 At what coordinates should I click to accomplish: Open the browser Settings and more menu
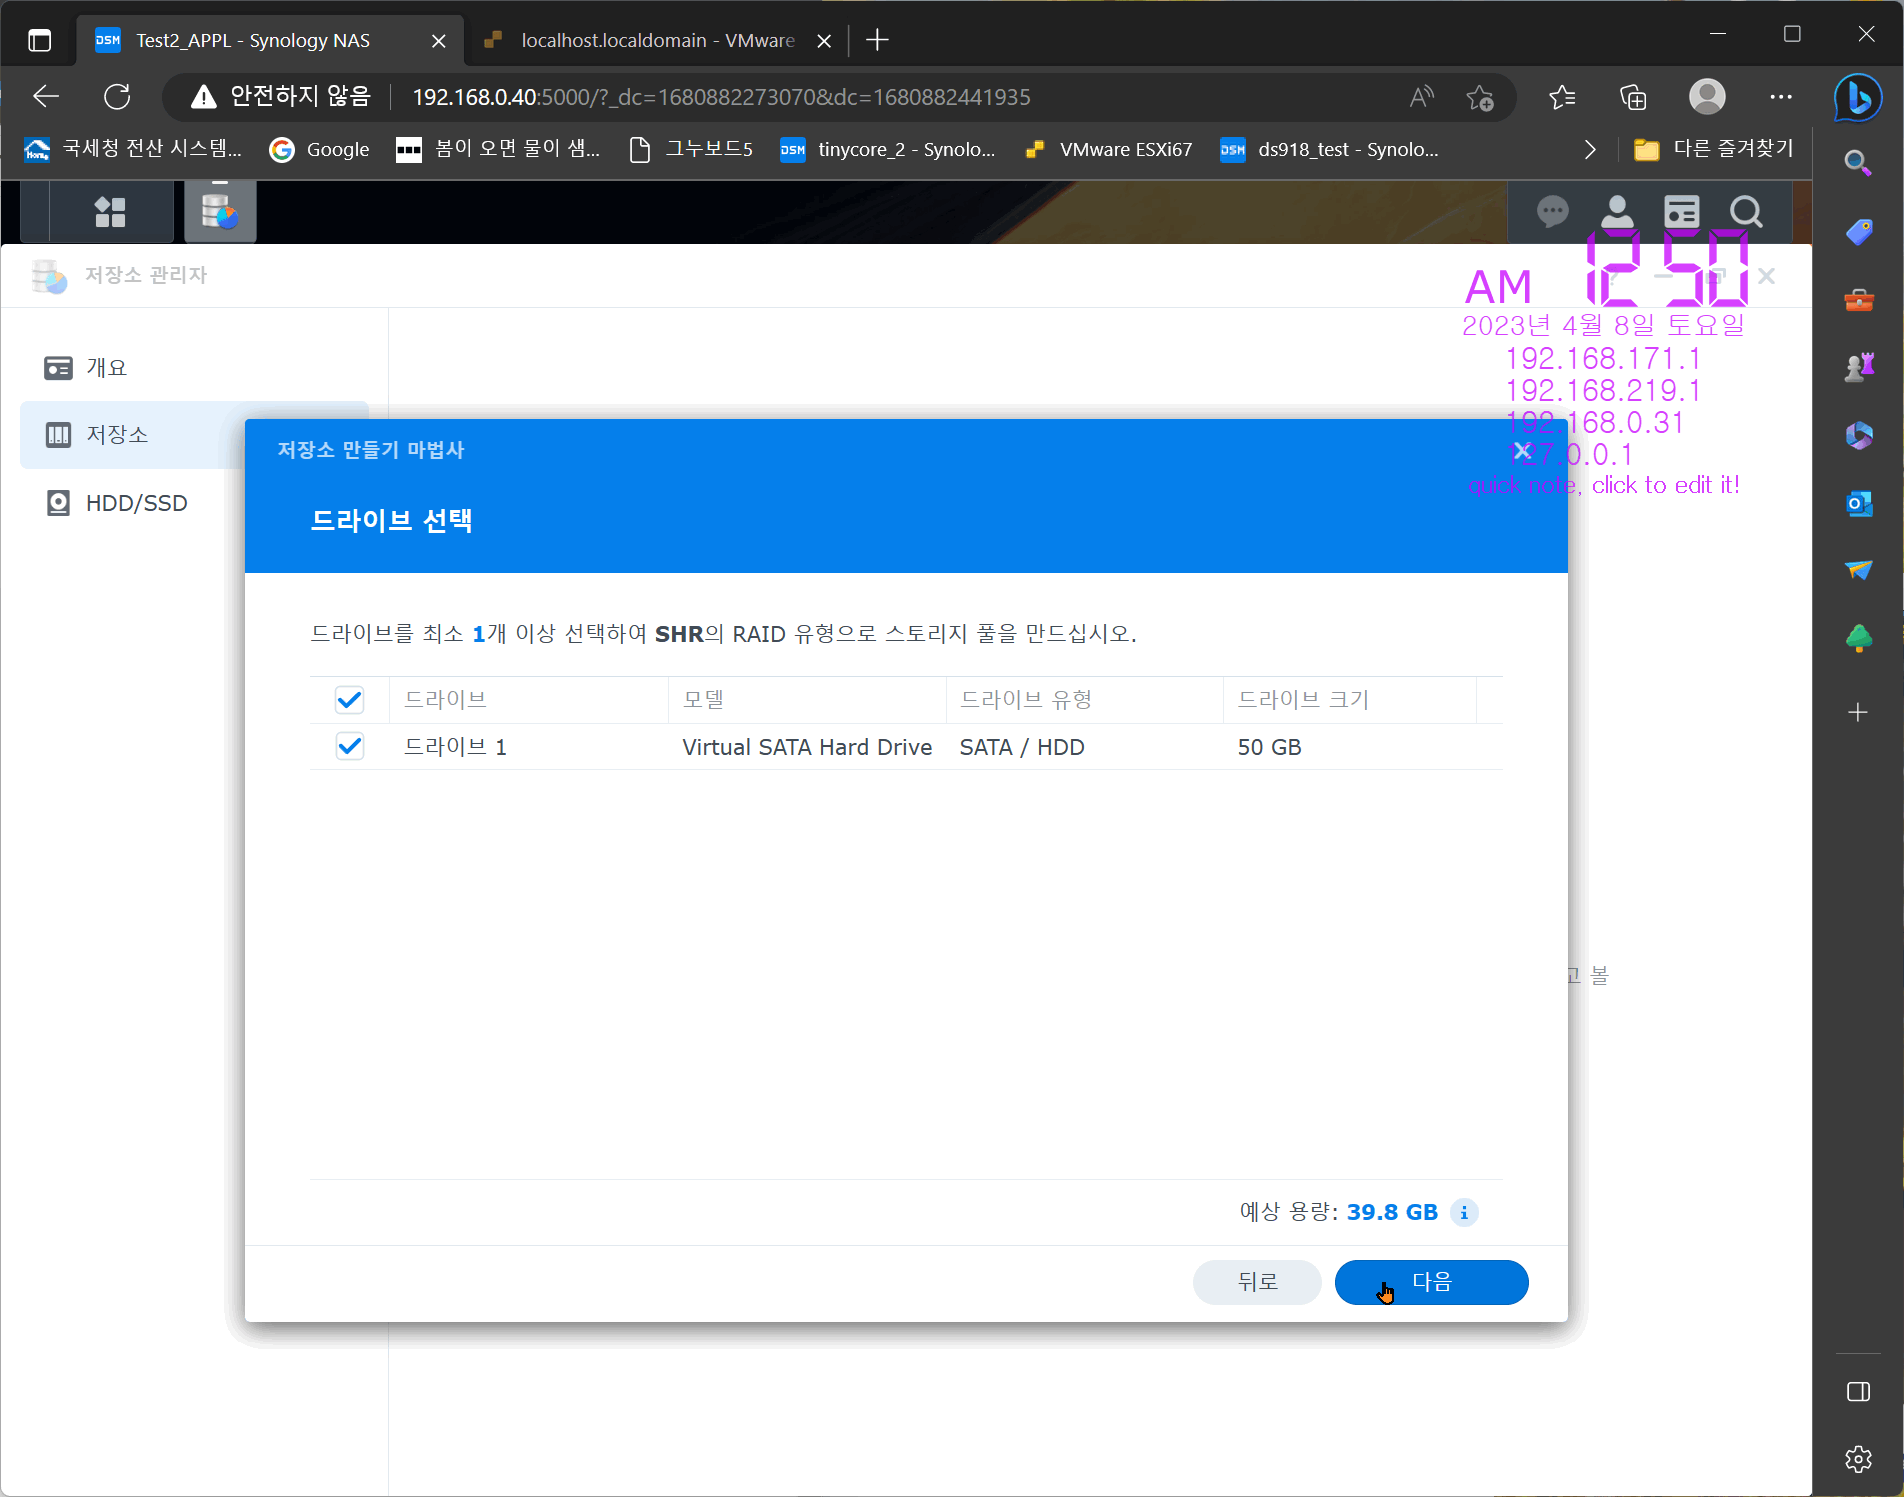(1780, 97)
